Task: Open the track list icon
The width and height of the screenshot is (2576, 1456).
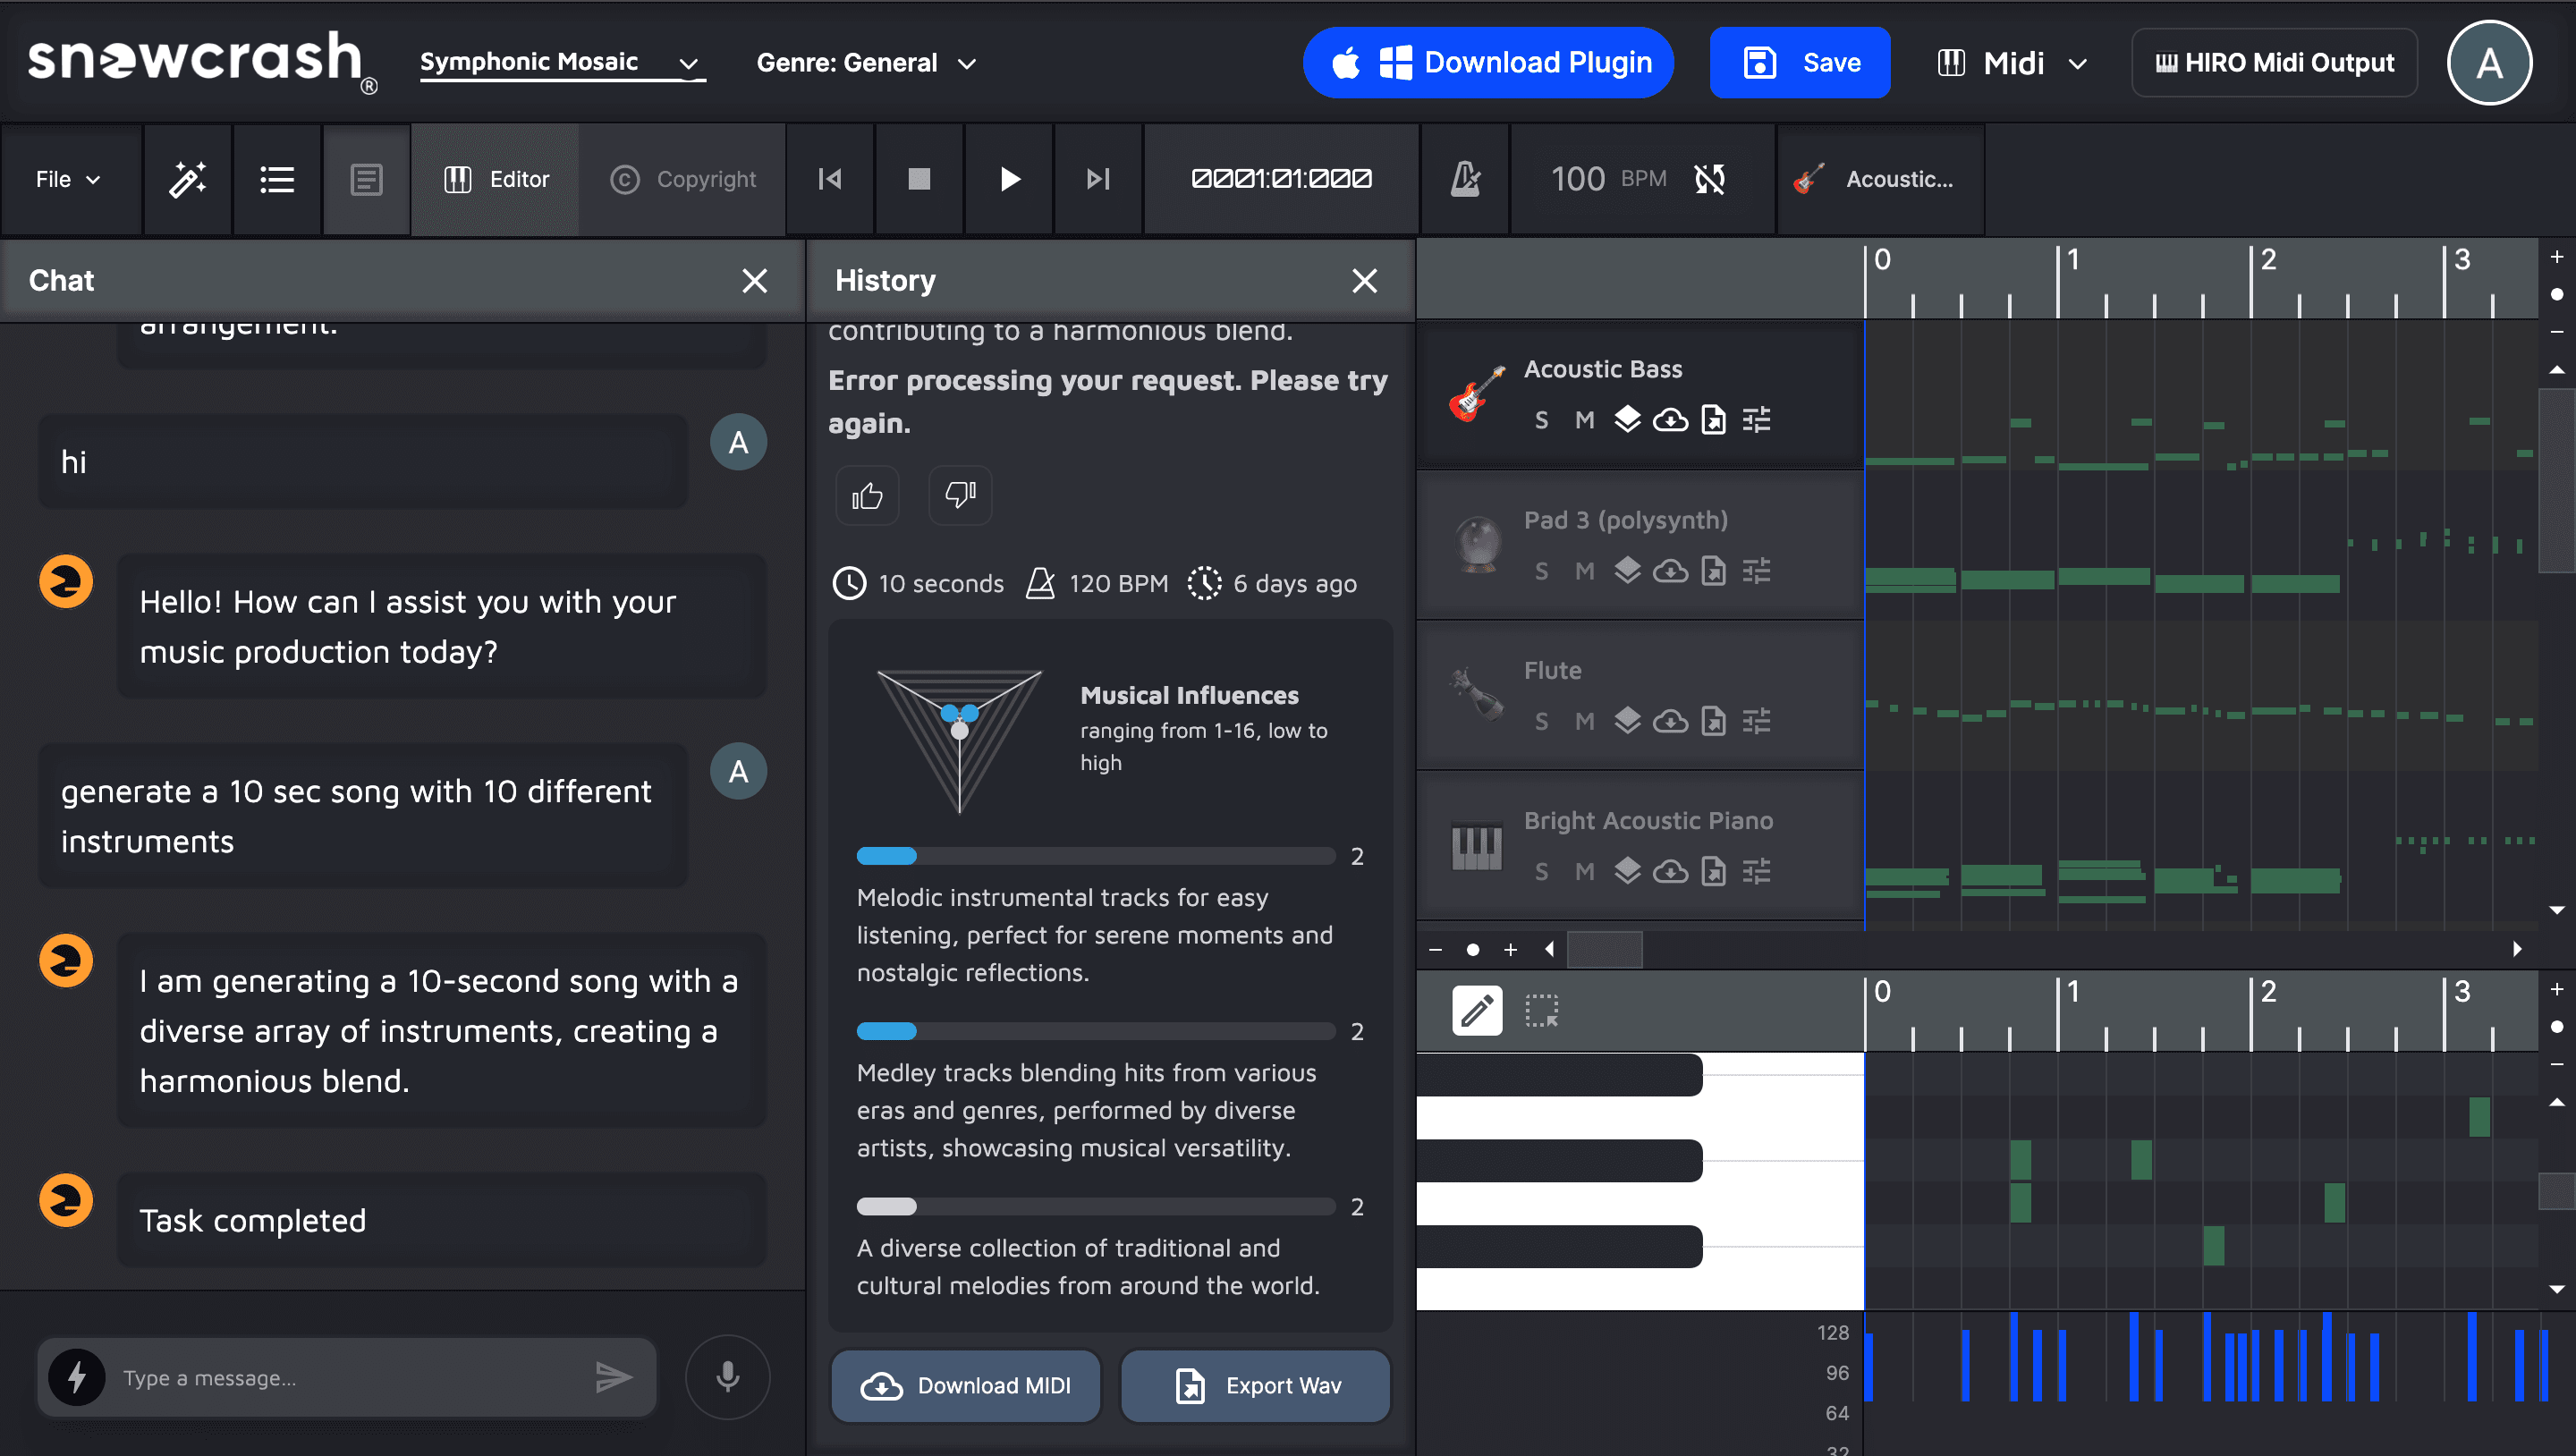Action: [276, 179]
